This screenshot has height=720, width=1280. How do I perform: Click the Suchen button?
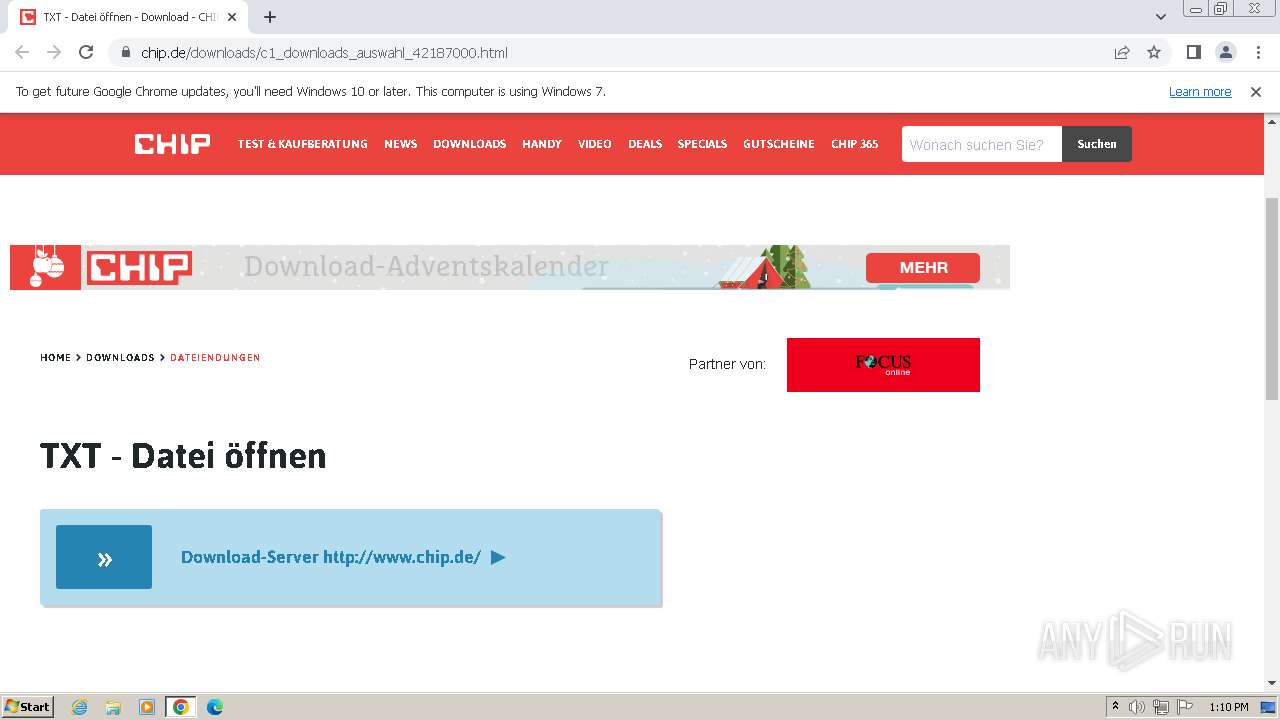[x=1097, y=144]
